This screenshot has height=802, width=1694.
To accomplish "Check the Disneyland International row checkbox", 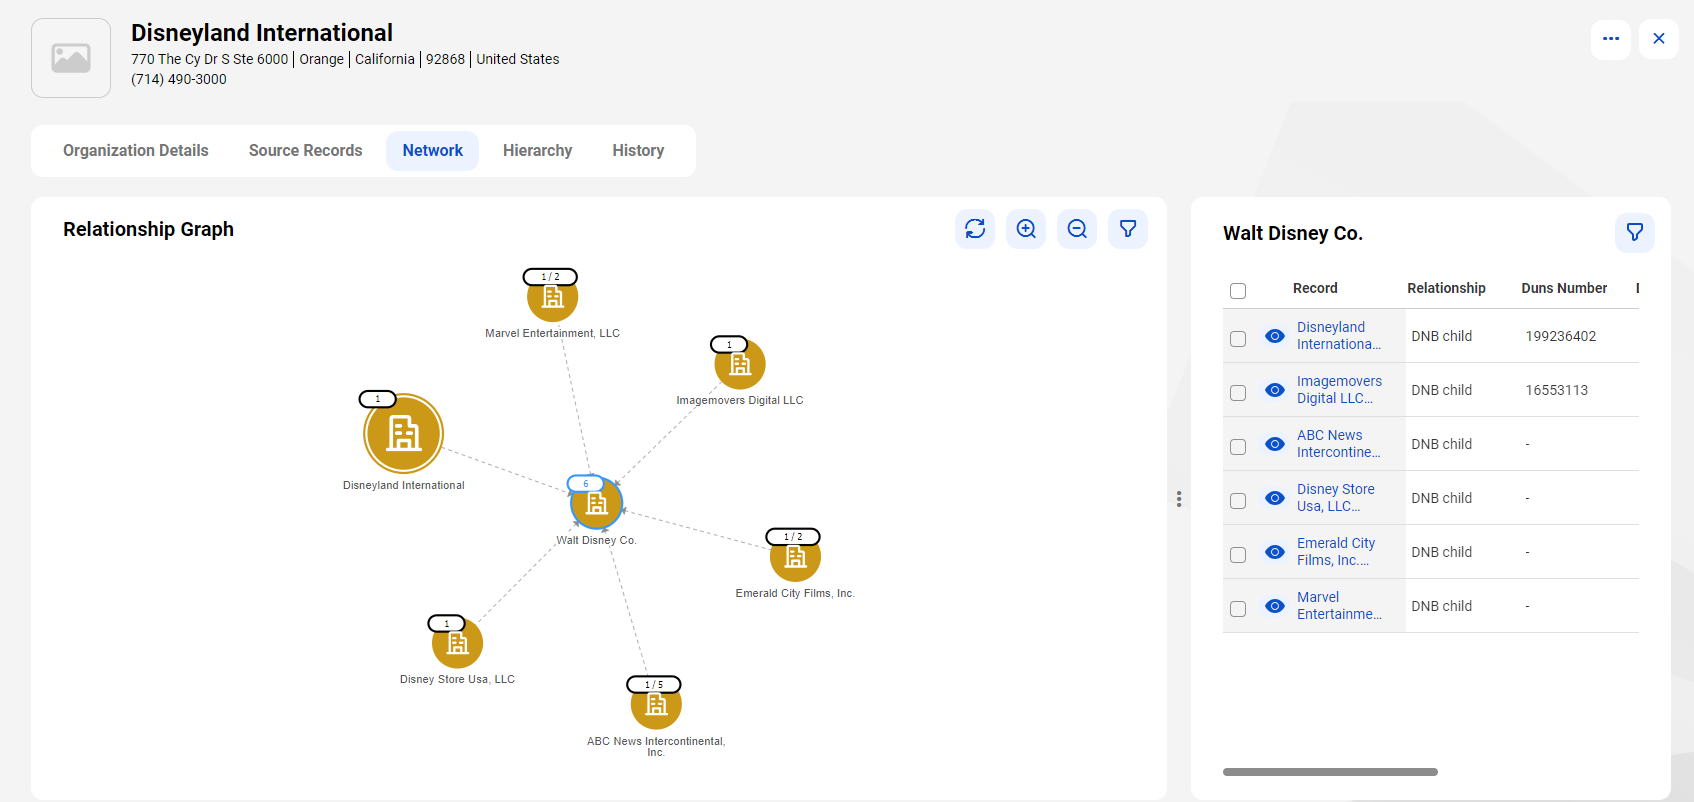I will [x=1238, y=339].
